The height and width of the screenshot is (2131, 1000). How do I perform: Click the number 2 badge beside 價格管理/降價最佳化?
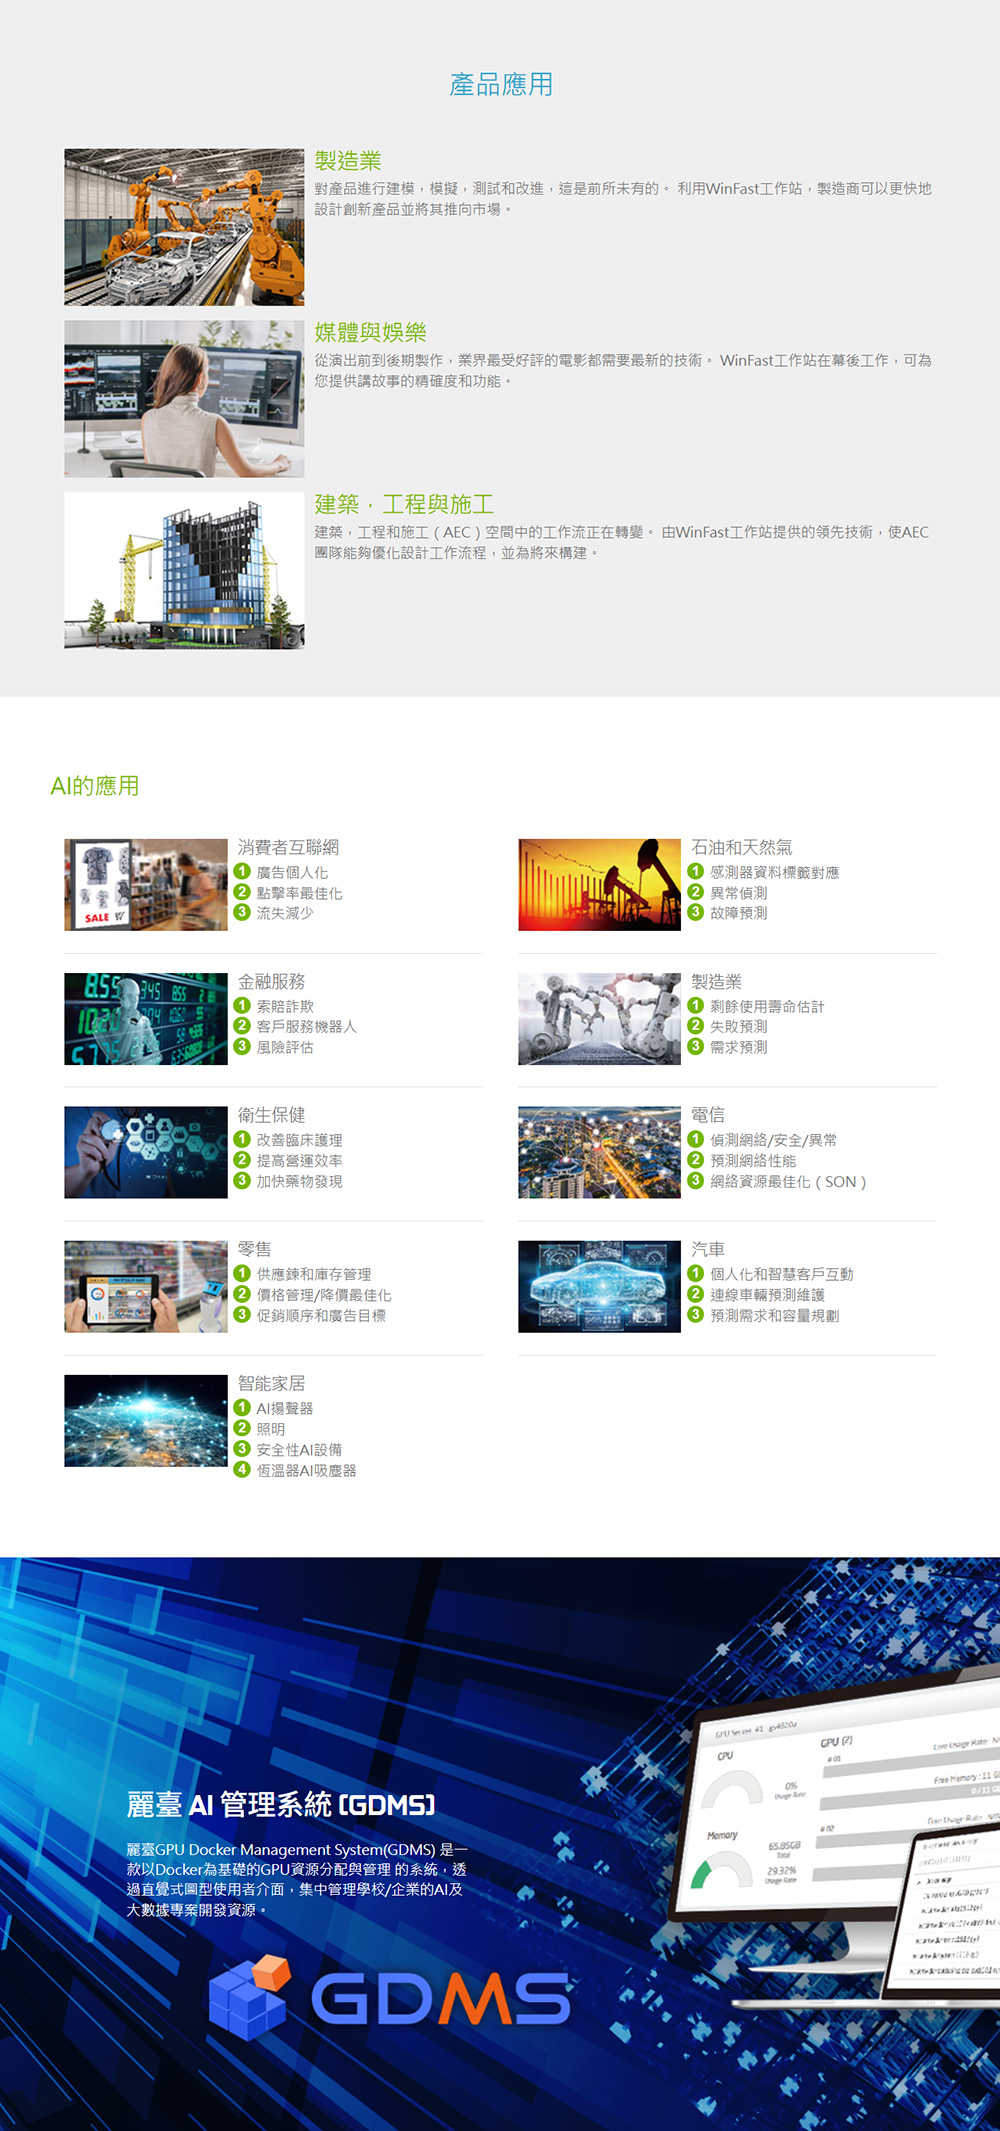(x=242, y=1294)
